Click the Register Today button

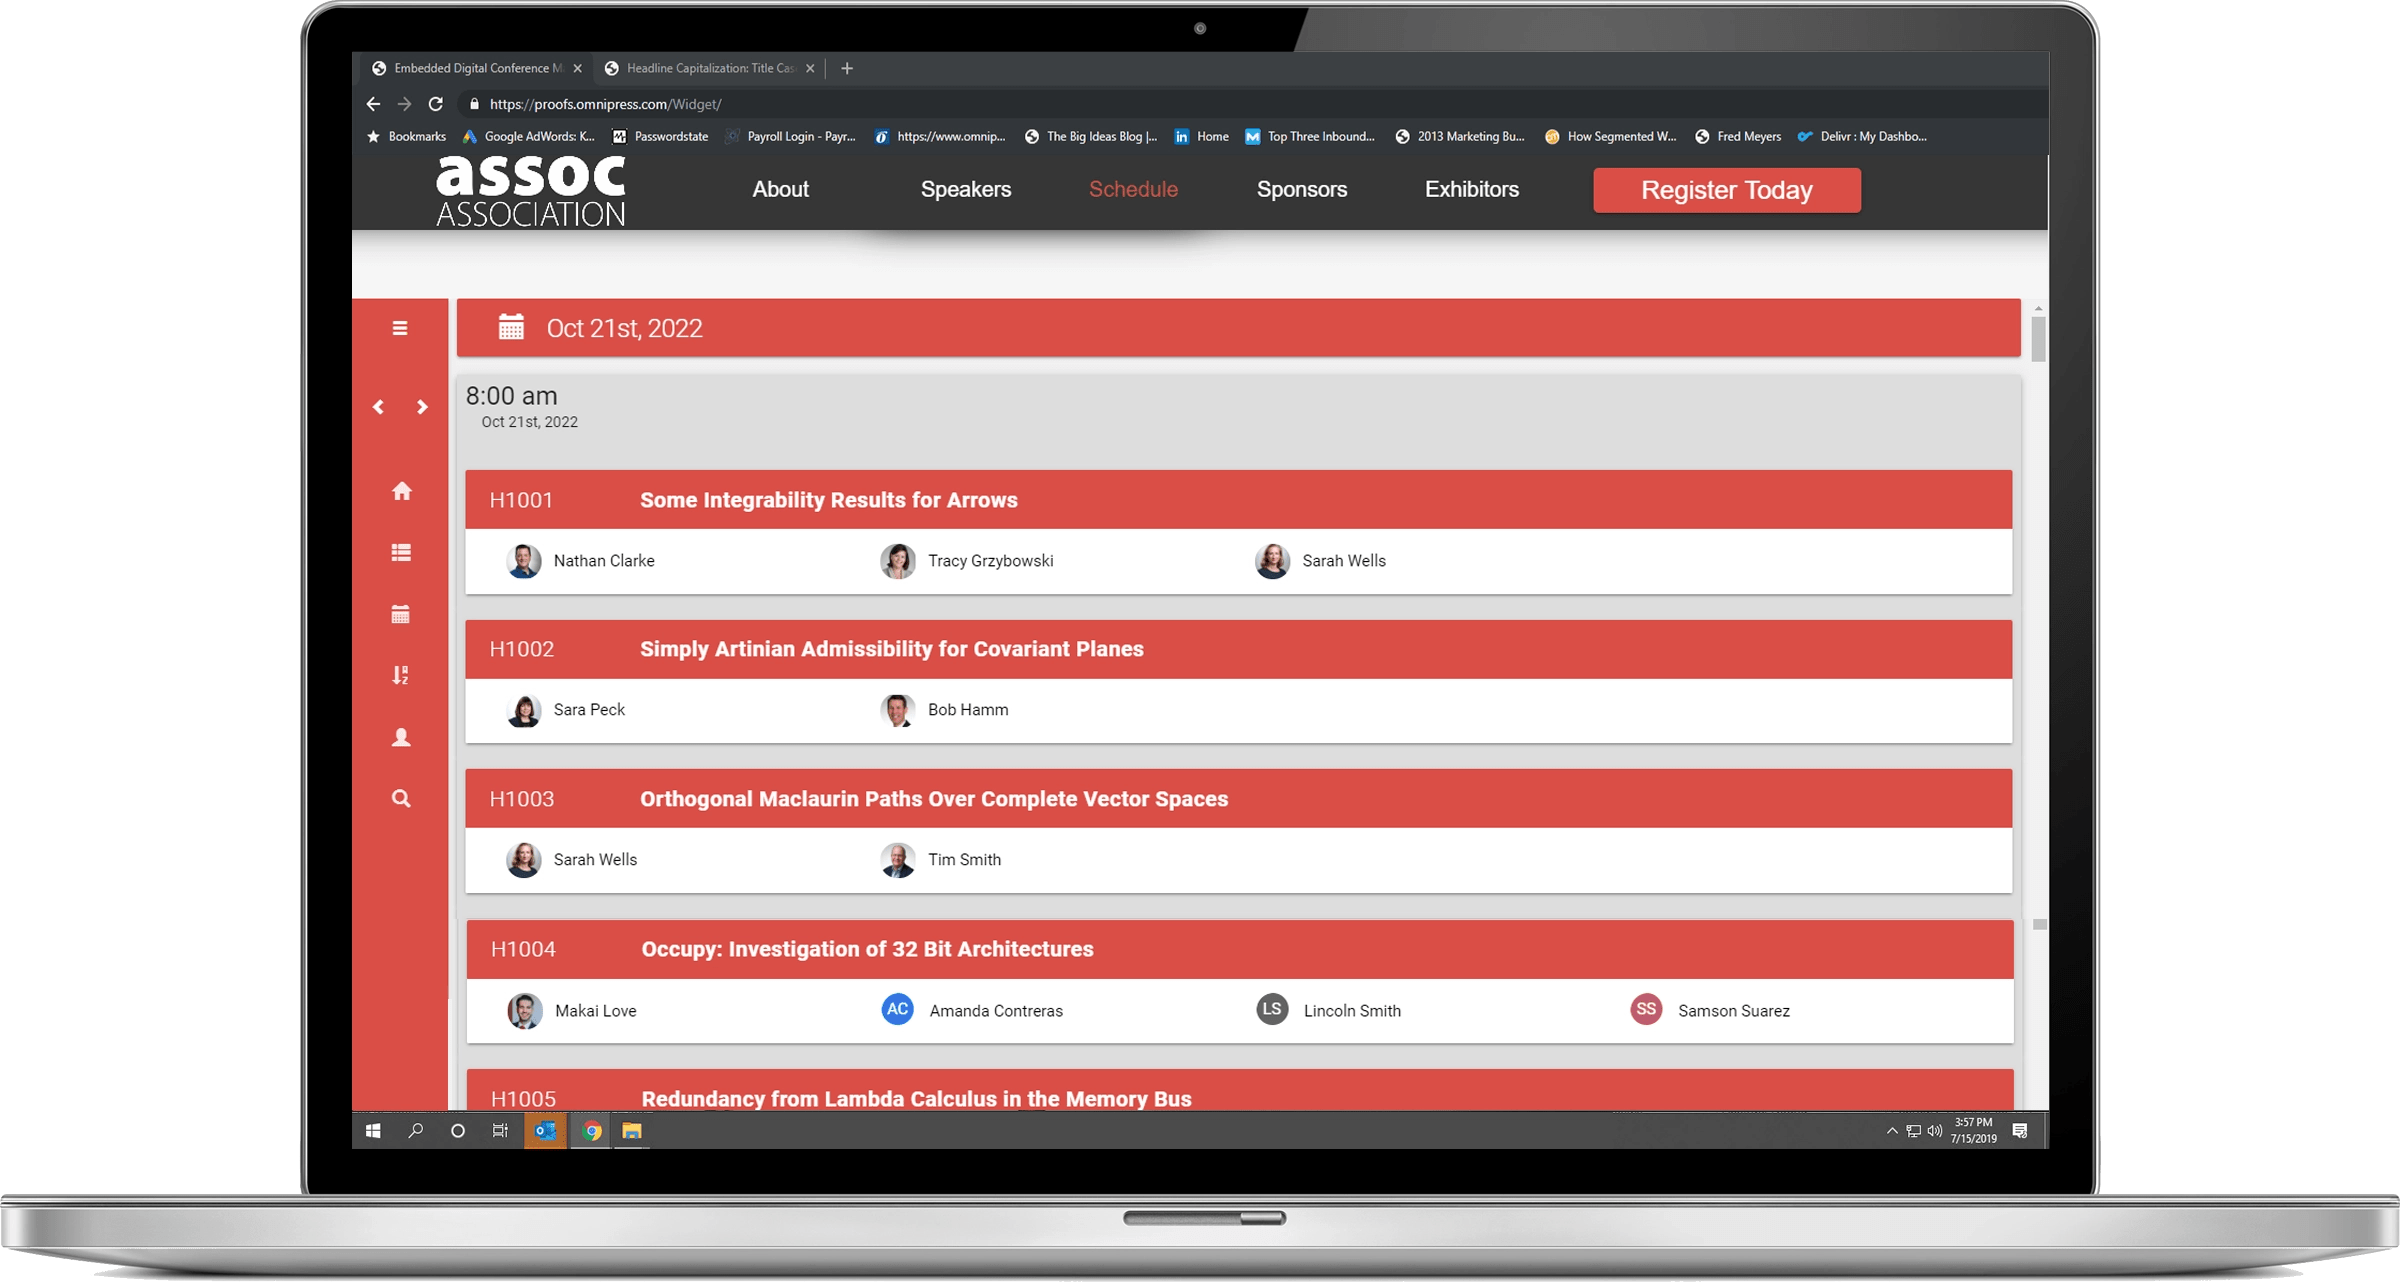pos(1726,190)
